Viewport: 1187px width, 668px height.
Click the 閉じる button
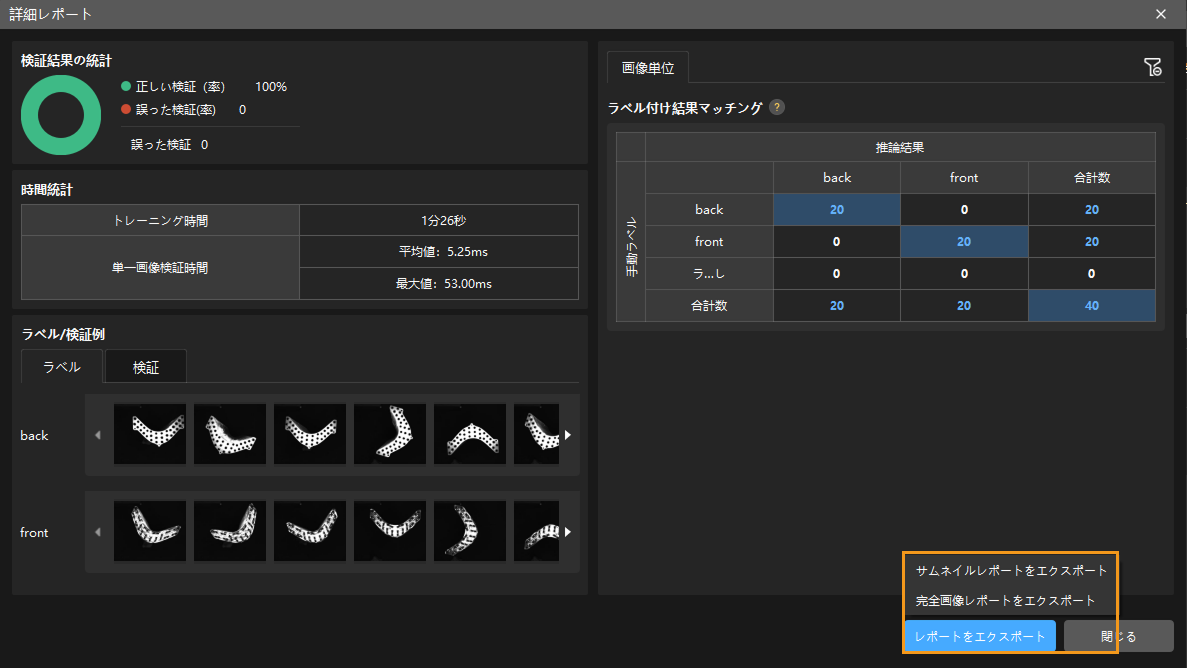pyautogui.click(x=1118, y=636)
